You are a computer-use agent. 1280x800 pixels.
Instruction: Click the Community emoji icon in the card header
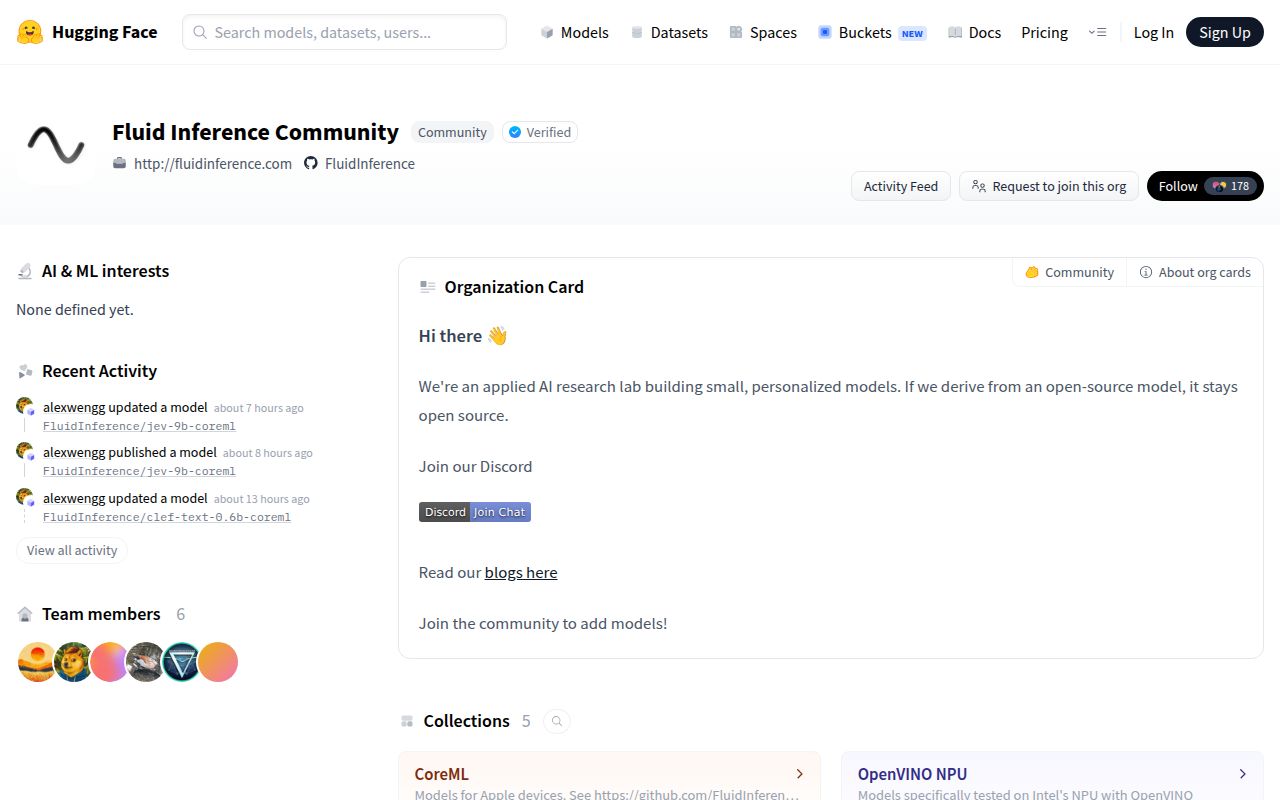pyautogui.click(x=1032, y=272)
